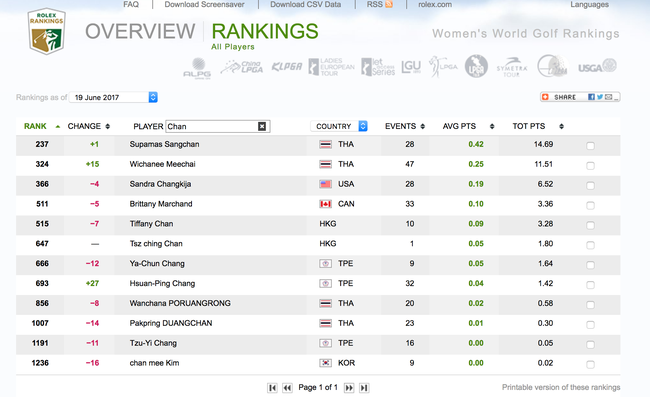Image resolution: width=650 pixels, height=397 pixels.
Task: Click the Symetra Tour logo
Action: [x=512, y=67]
